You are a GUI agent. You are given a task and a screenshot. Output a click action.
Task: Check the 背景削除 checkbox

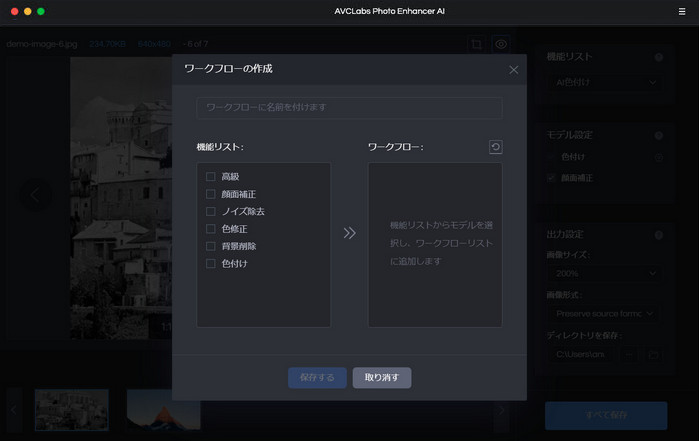coord(210,246)
